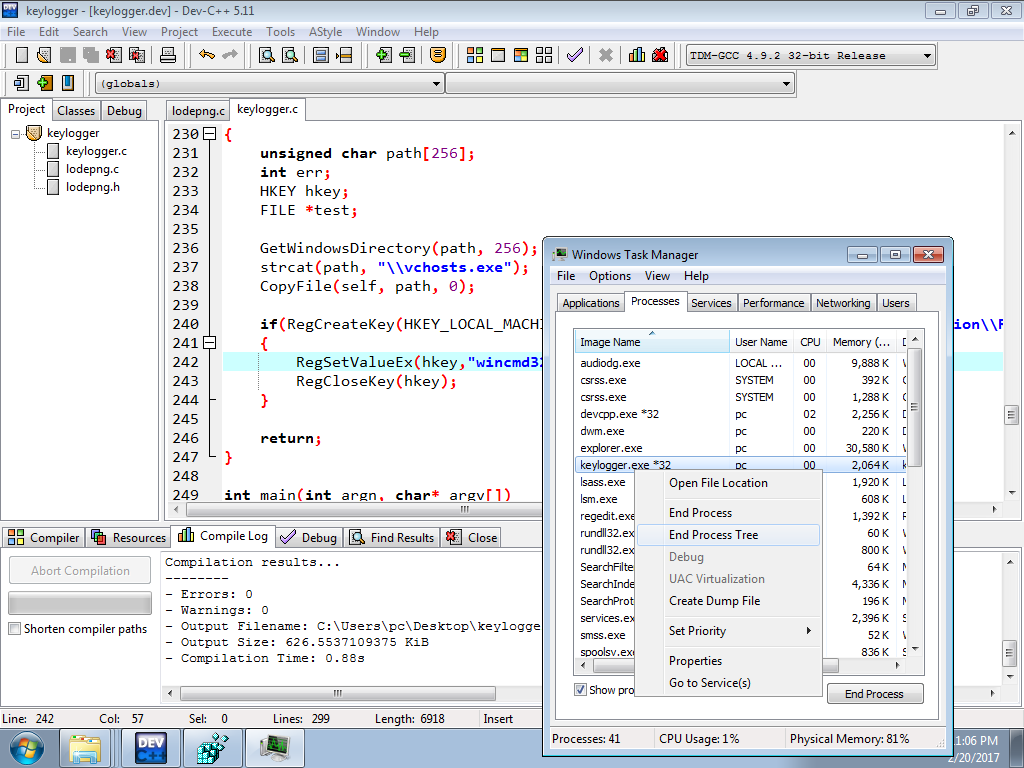Open the AStyle menu

(x=325, y=31)
